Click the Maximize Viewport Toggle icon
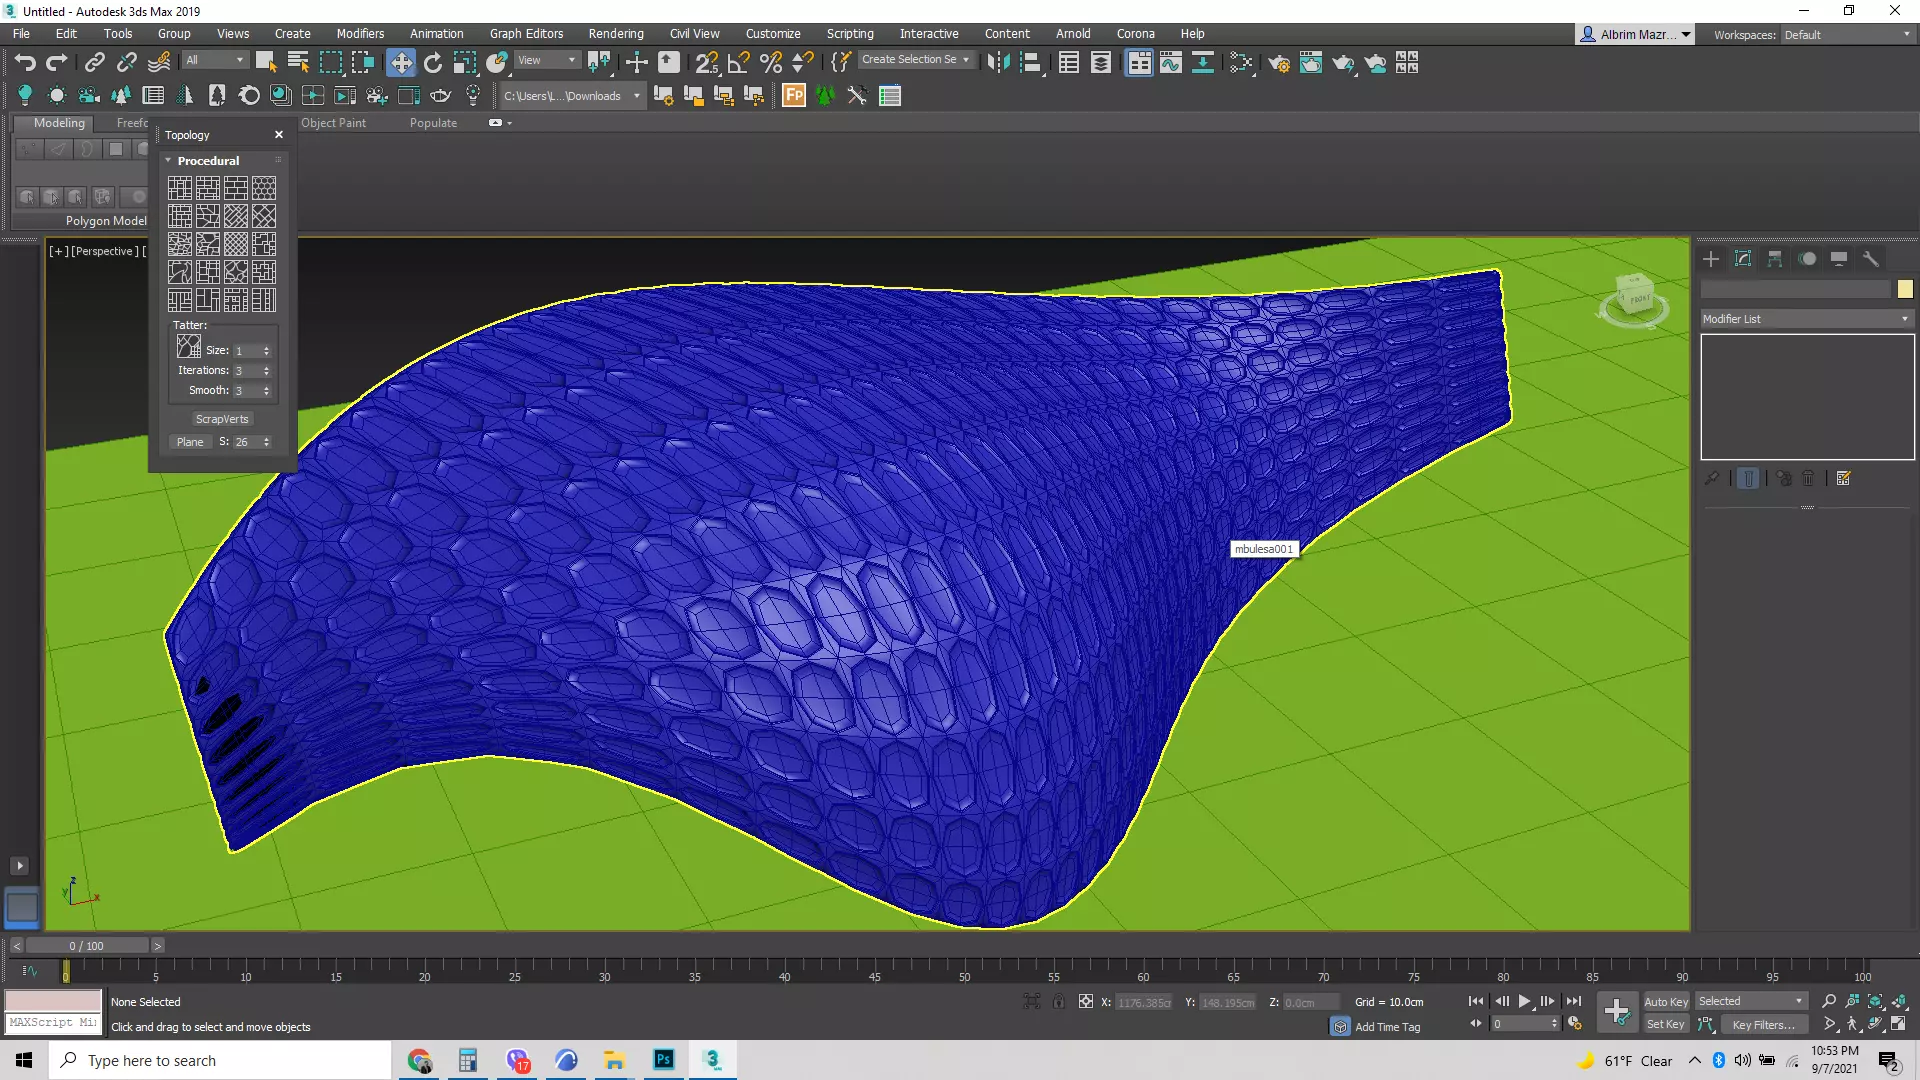Screen dimensions: 1920x1080 tap(1898, 1024)
